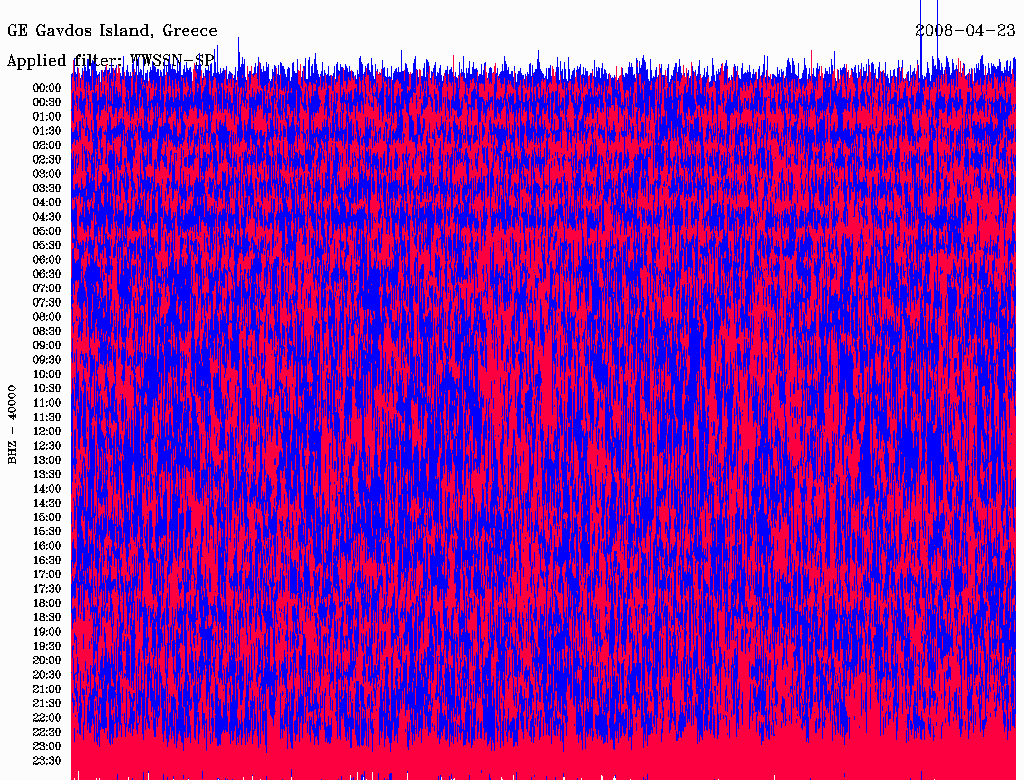
Task: Select the 00:30 time label
Action: tap(47, 103)
